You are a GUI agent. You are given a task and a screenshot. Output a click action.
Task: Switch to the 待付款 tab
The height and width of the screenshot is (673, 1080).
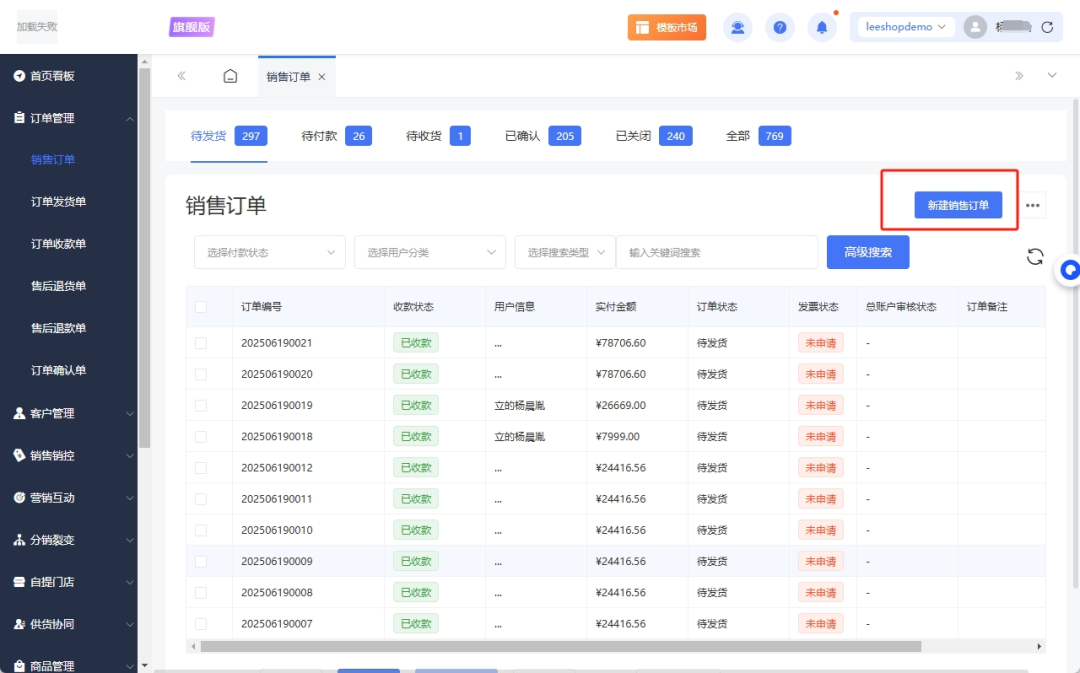319,136
